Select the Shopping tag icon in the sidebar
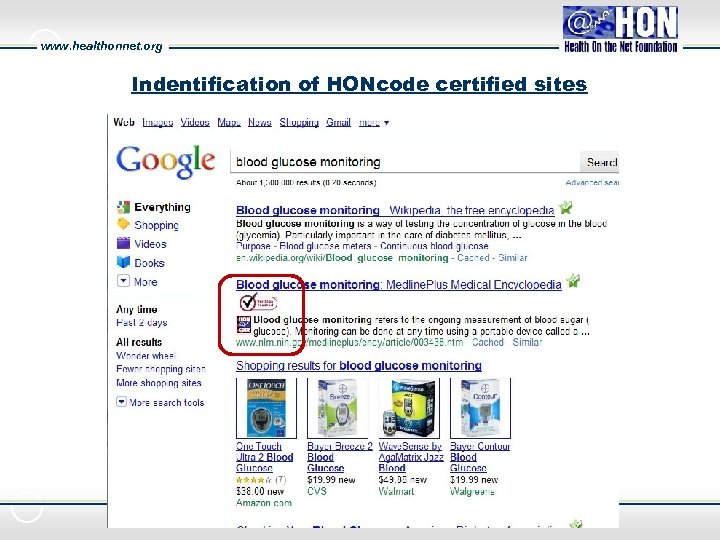Image resolution: width=720 pixels, height=540 pixels. coord(123,224)
